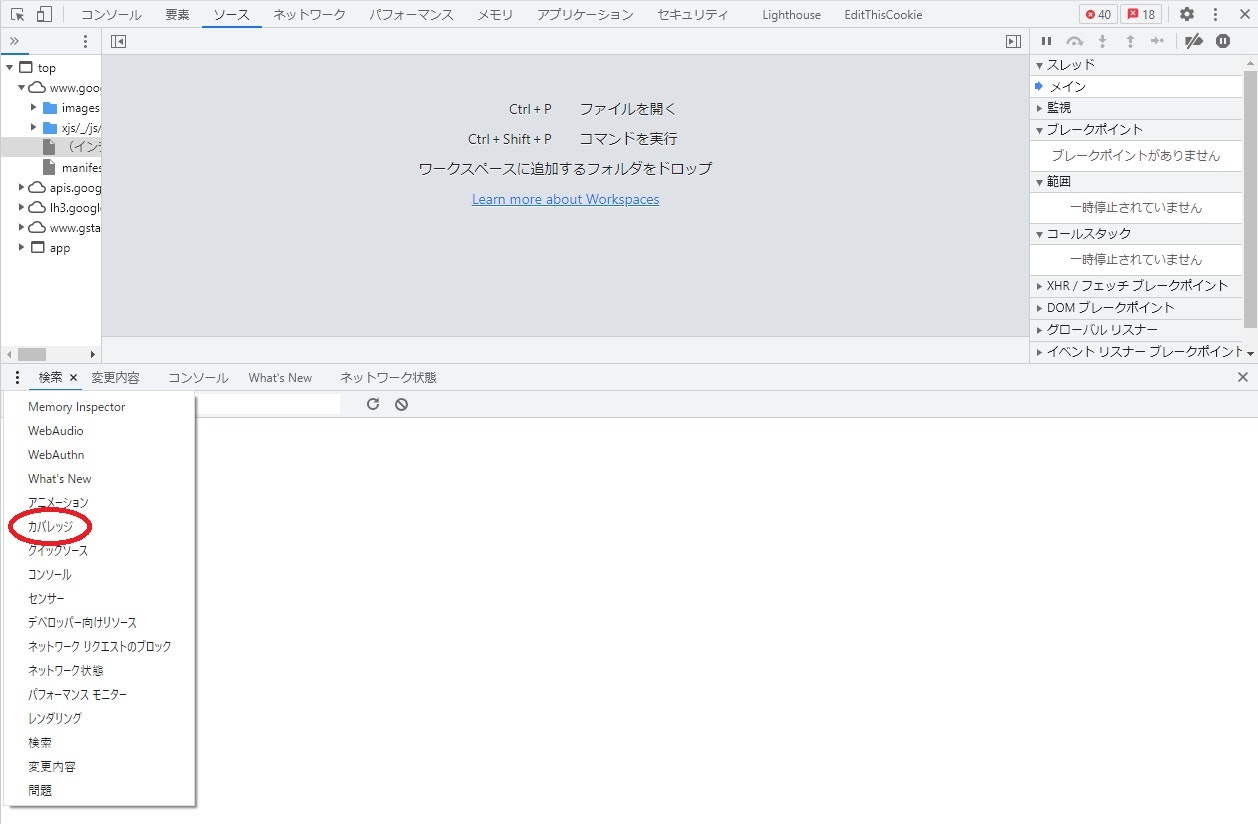The height and width of the screenshot is (824, 1258).
Task: Expand the www.gsta domain node
Action: click(x=22, y=227)
